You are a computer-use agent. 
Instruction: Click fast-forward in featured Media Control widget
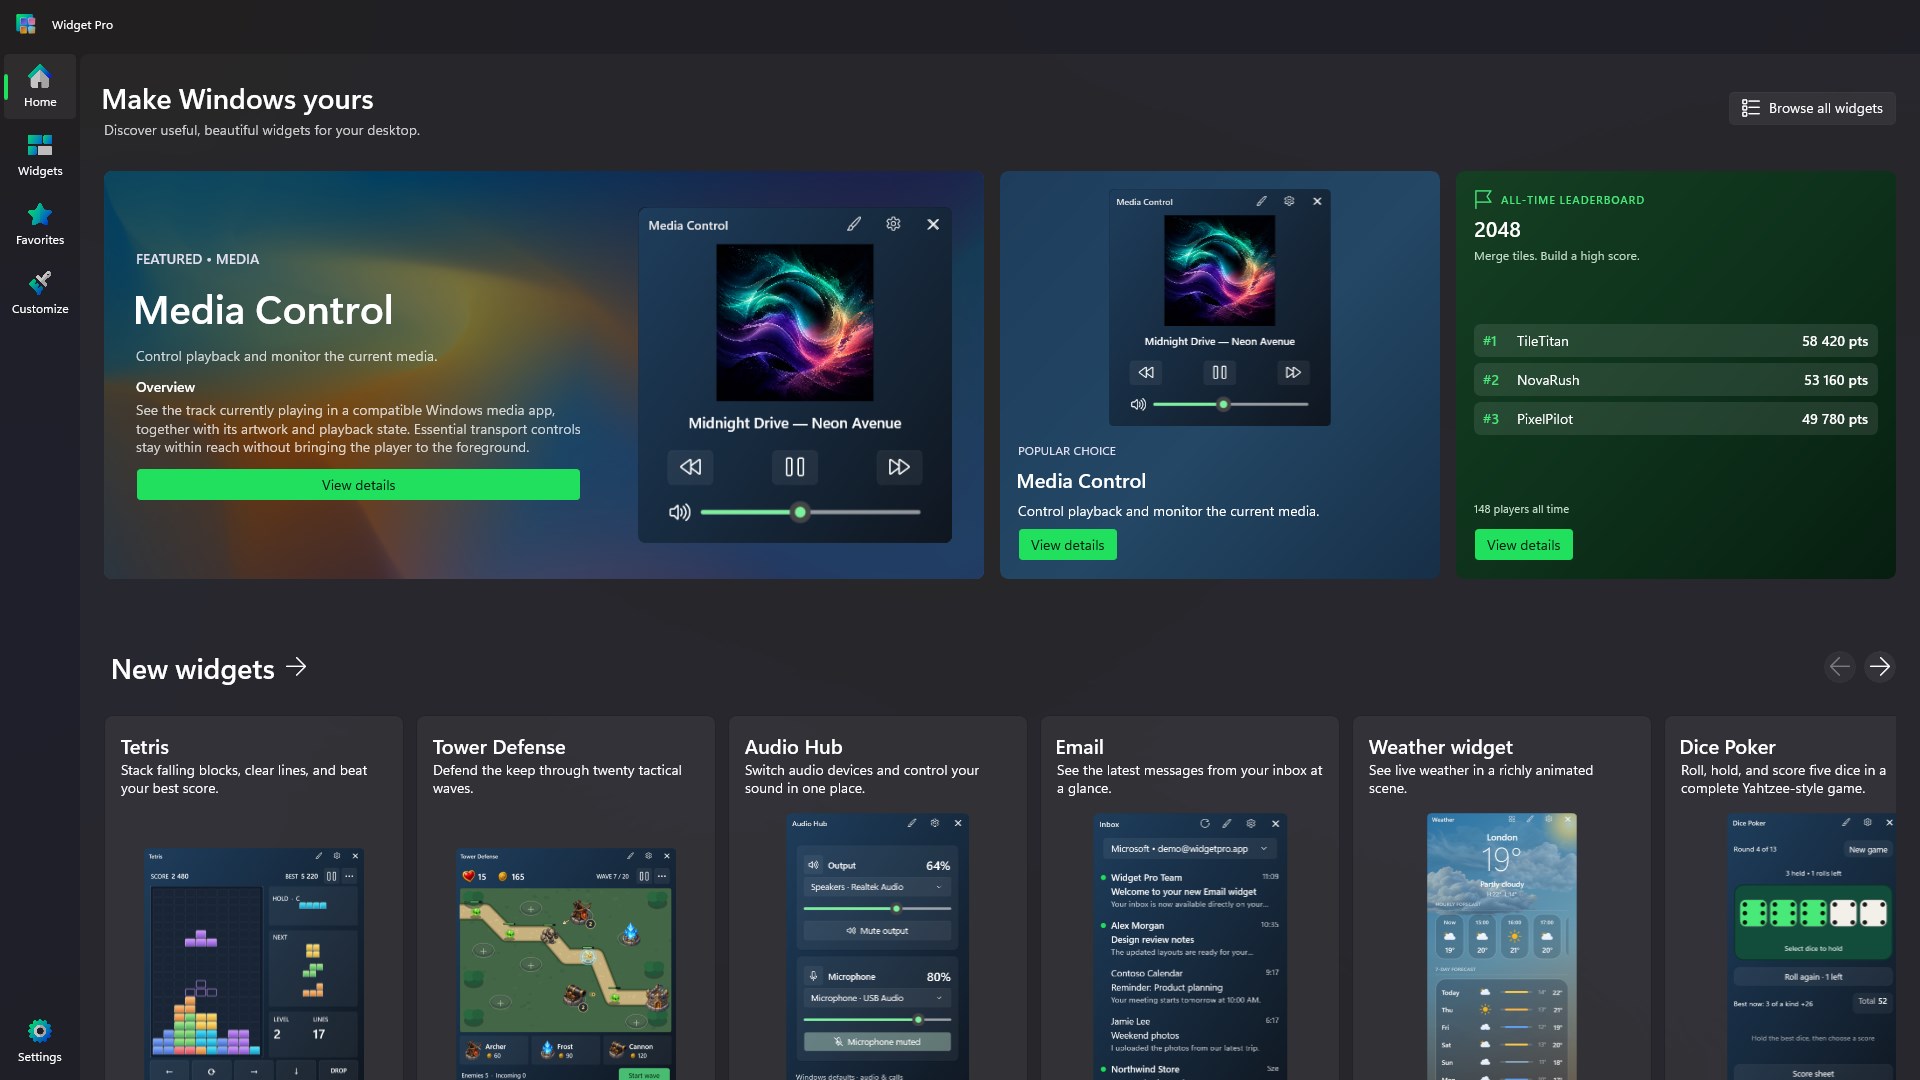[x=899, y=467]
